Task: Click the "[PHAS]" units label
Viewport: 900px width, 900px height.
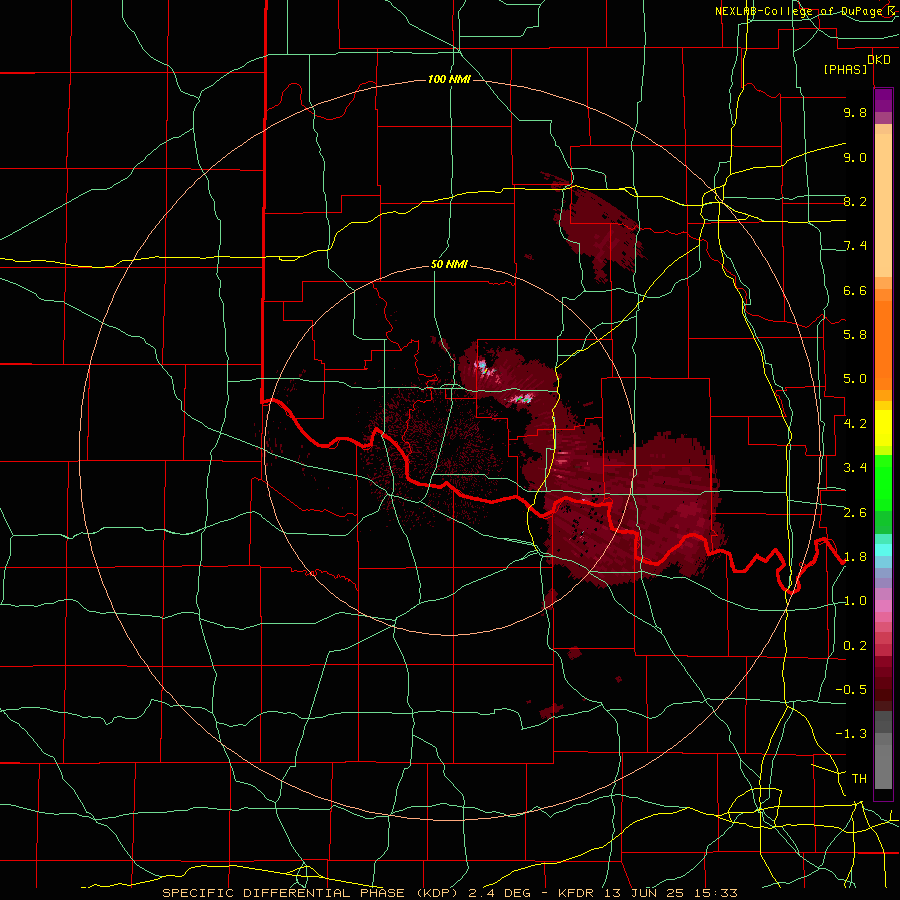Action: [x=845, y=69]
